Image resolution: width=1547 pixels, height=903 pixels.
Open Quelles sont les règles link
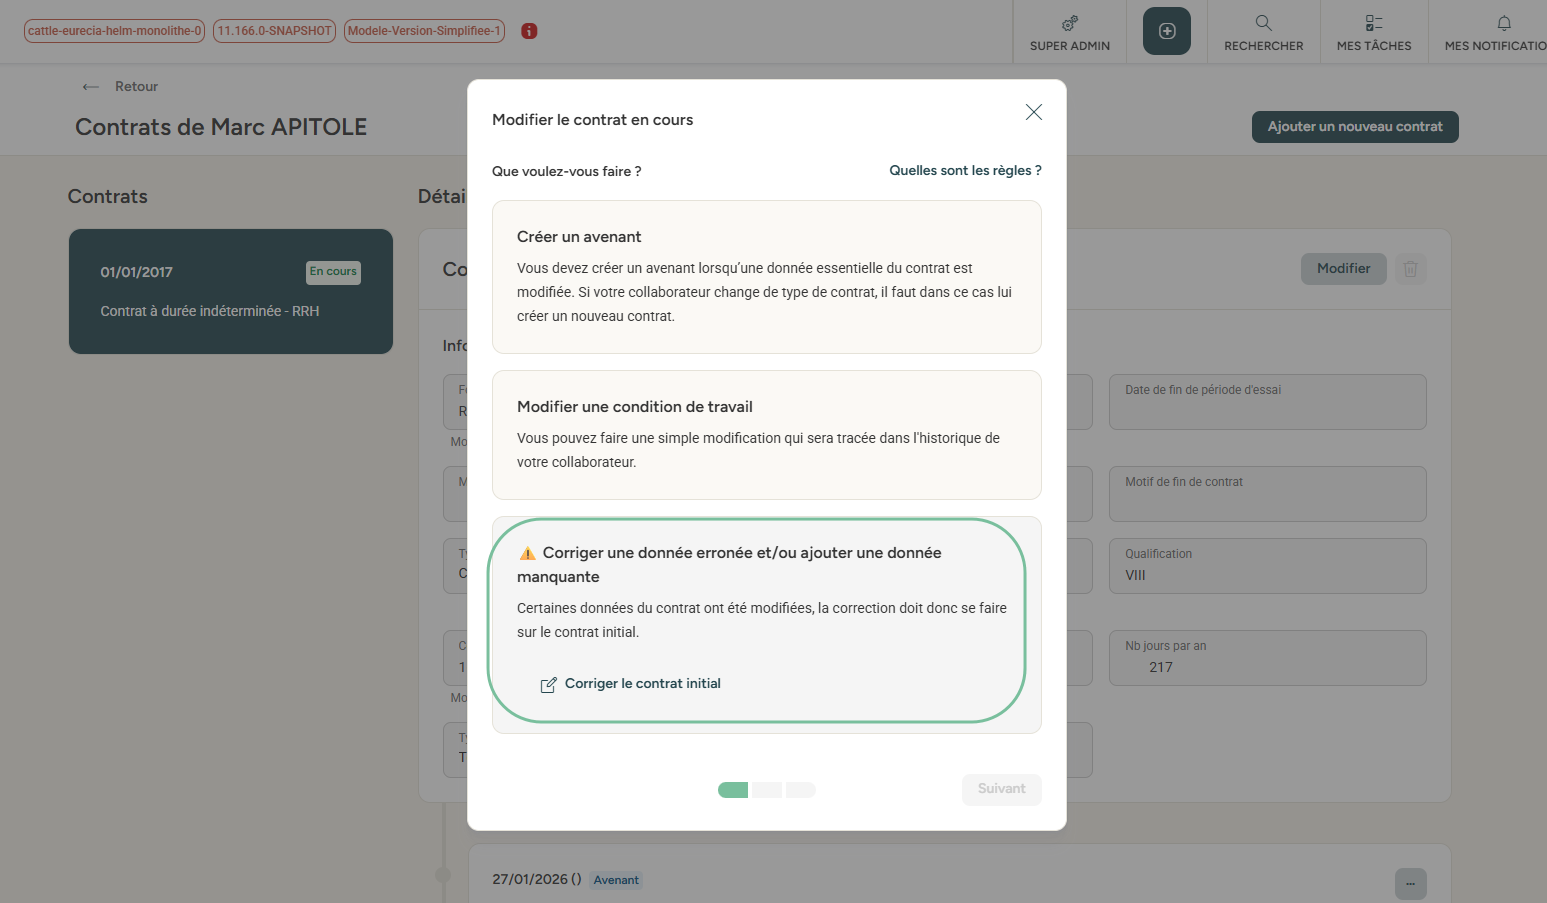click(965, 171)
